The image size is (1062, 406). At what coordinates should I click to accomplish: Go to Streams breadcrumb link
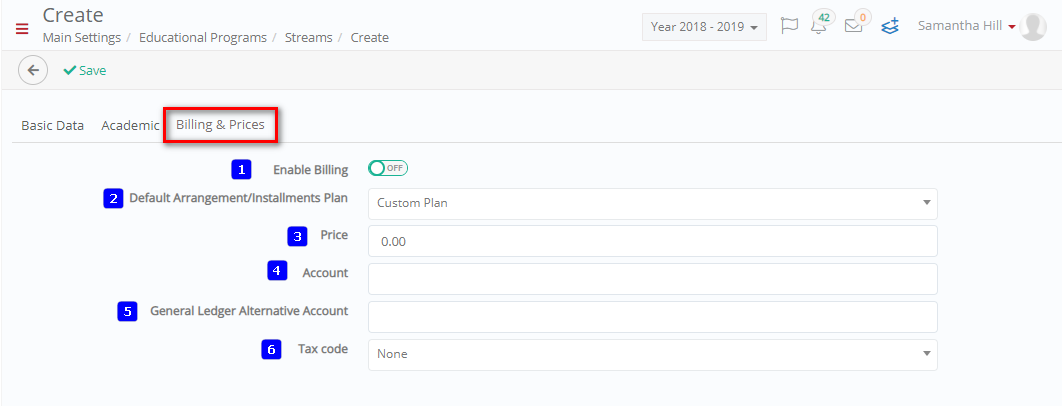pyautogui.click(x=307, y=38)
